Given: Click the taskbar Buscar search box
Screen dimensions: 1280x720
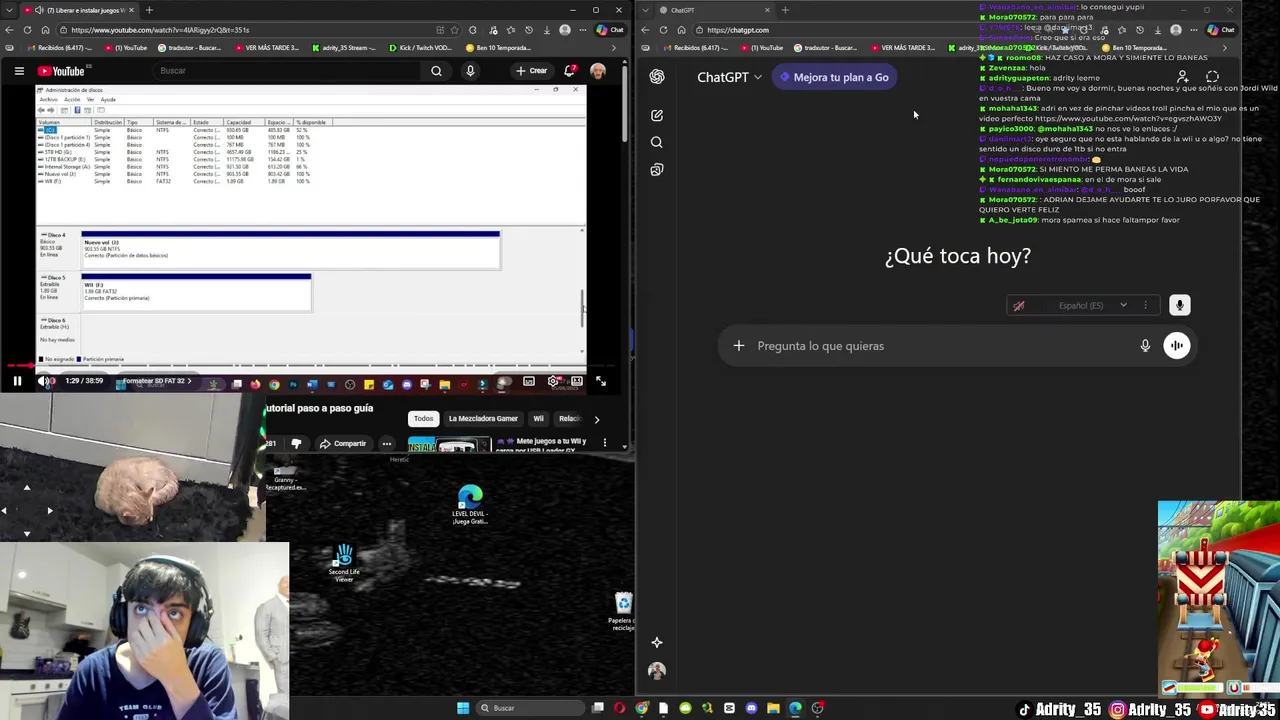Looking at the screenshot, I should (530, 708).
